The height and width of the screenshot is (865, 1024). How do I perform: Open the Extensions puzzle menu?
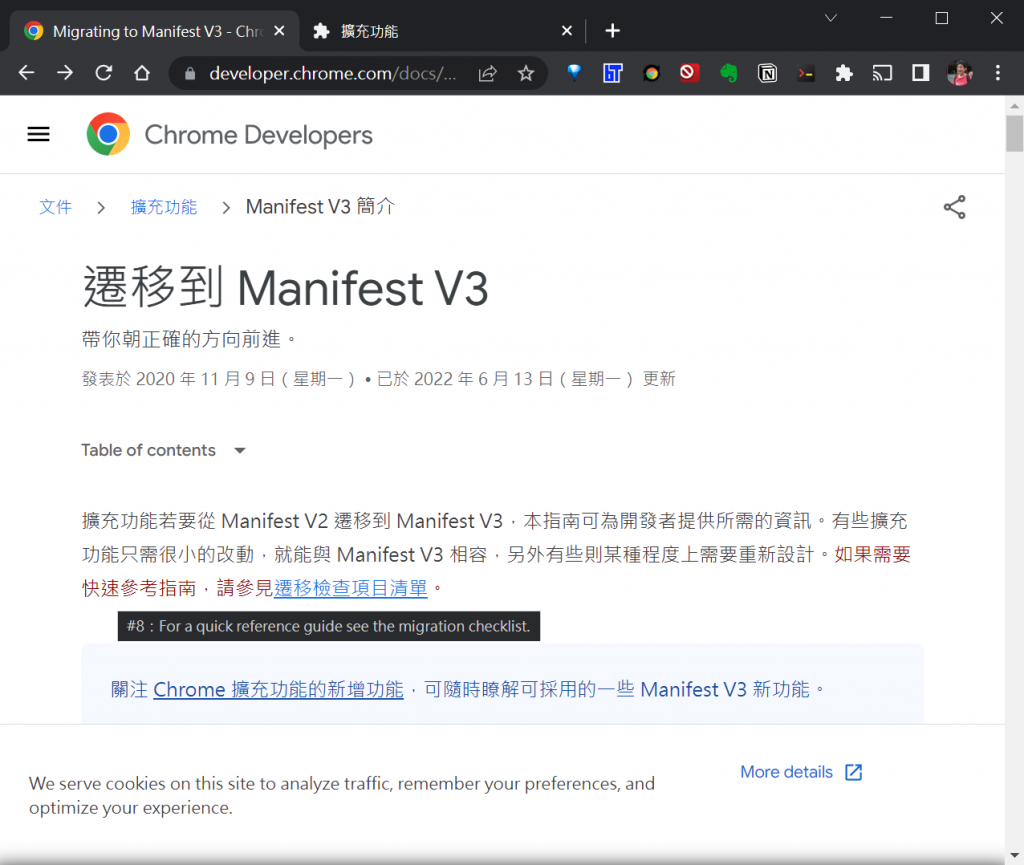coord(844,72)
